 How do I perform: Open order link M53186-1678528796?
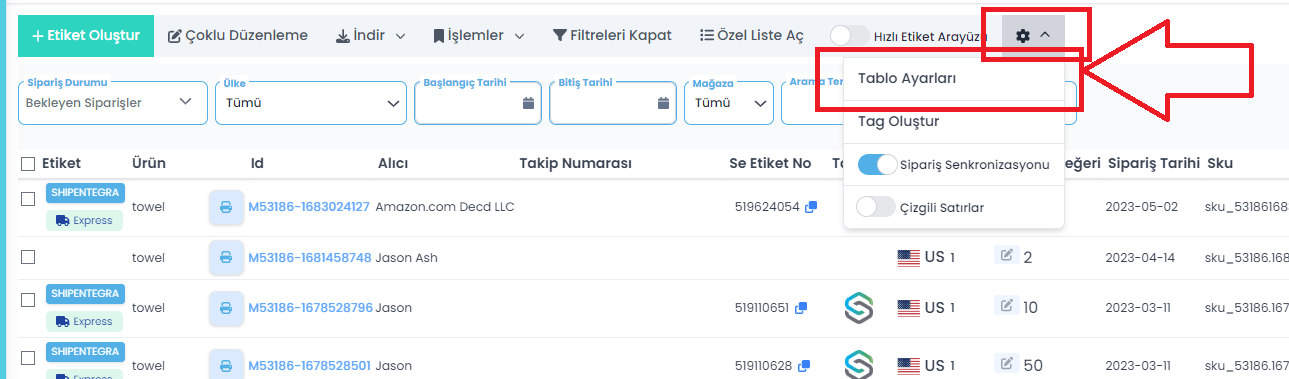click(x=310, y=307)
